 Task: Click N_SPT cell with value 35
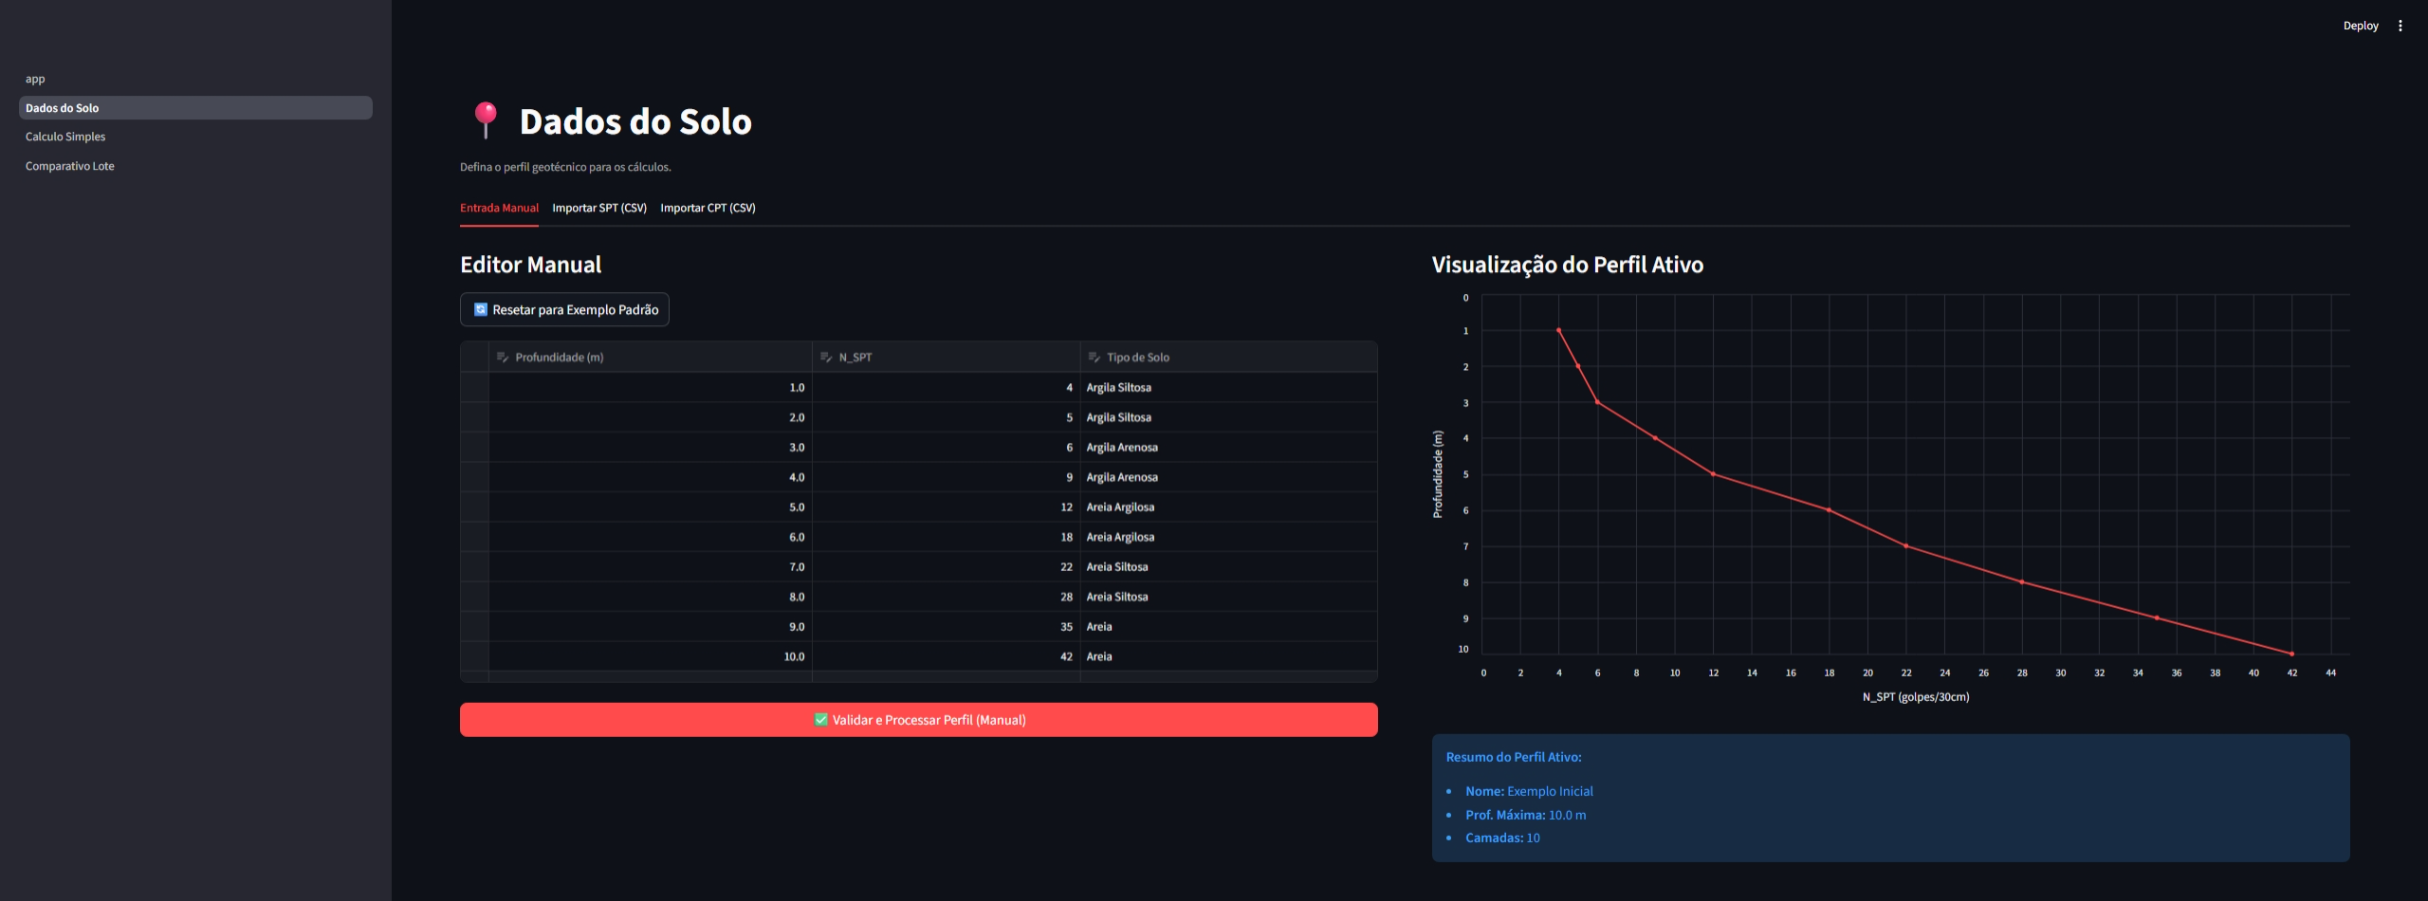pyautogui.click(x=946, y=627)
